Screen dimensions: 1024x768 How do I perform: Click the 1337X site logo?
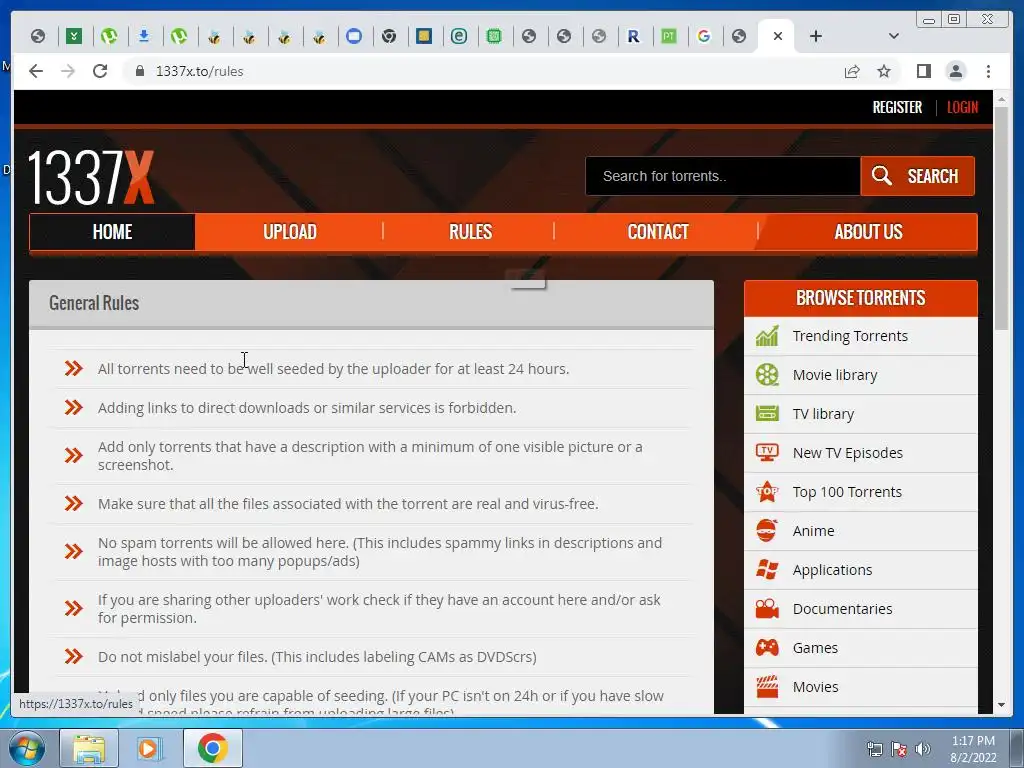[x=91, y=178]
